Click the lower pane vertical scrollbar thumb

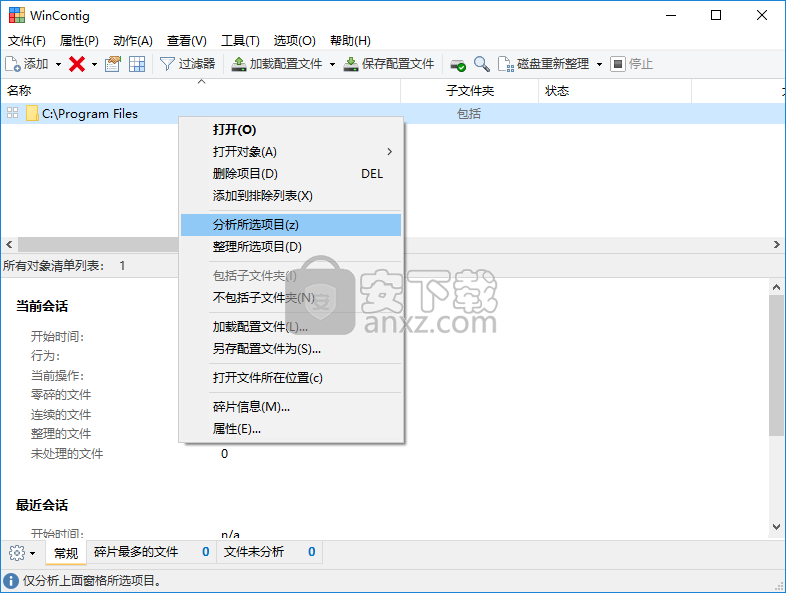coord(776,365)
